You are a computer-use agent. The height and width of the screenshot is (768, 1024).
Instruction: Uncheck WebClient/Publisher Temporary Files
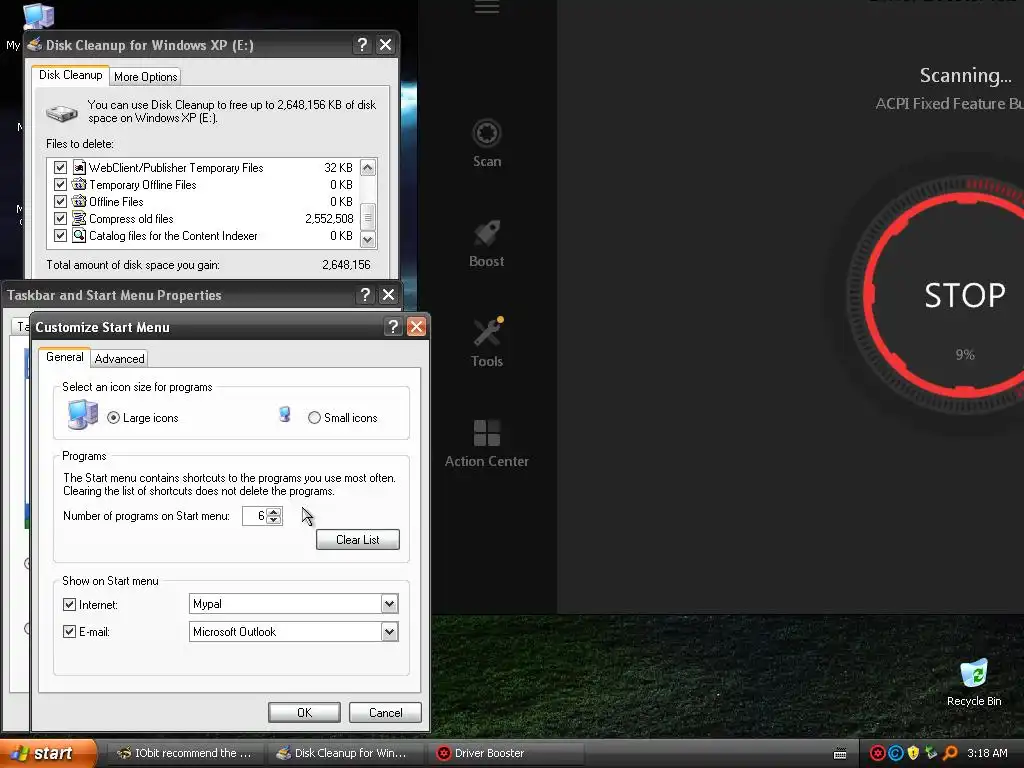tap(60, 168)
